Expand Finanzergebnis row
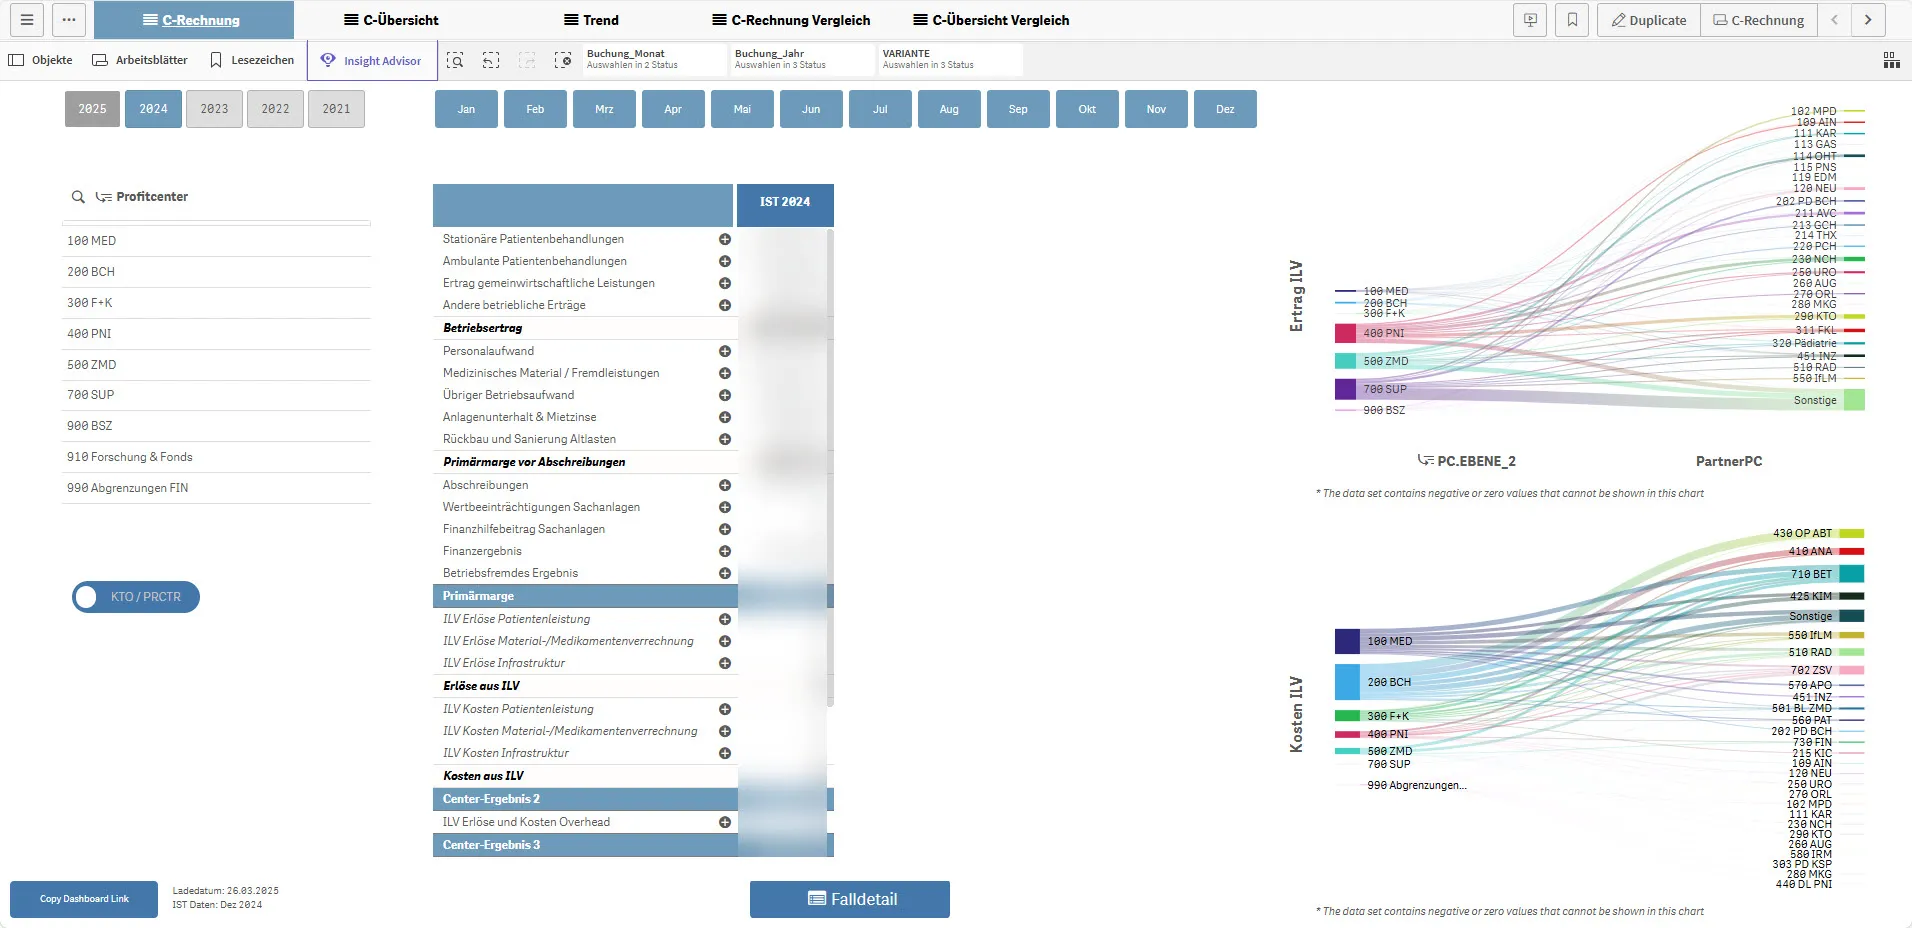Screen dimensions: 1912x928 [725, 551]
